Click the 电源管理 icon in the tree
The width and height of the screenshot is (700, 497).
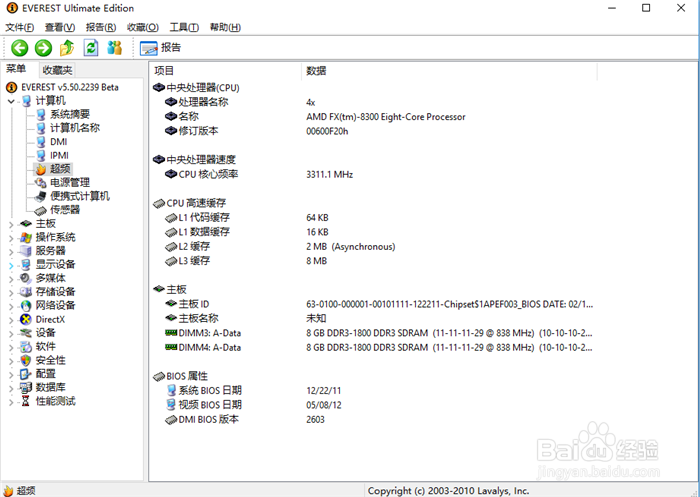41,183
